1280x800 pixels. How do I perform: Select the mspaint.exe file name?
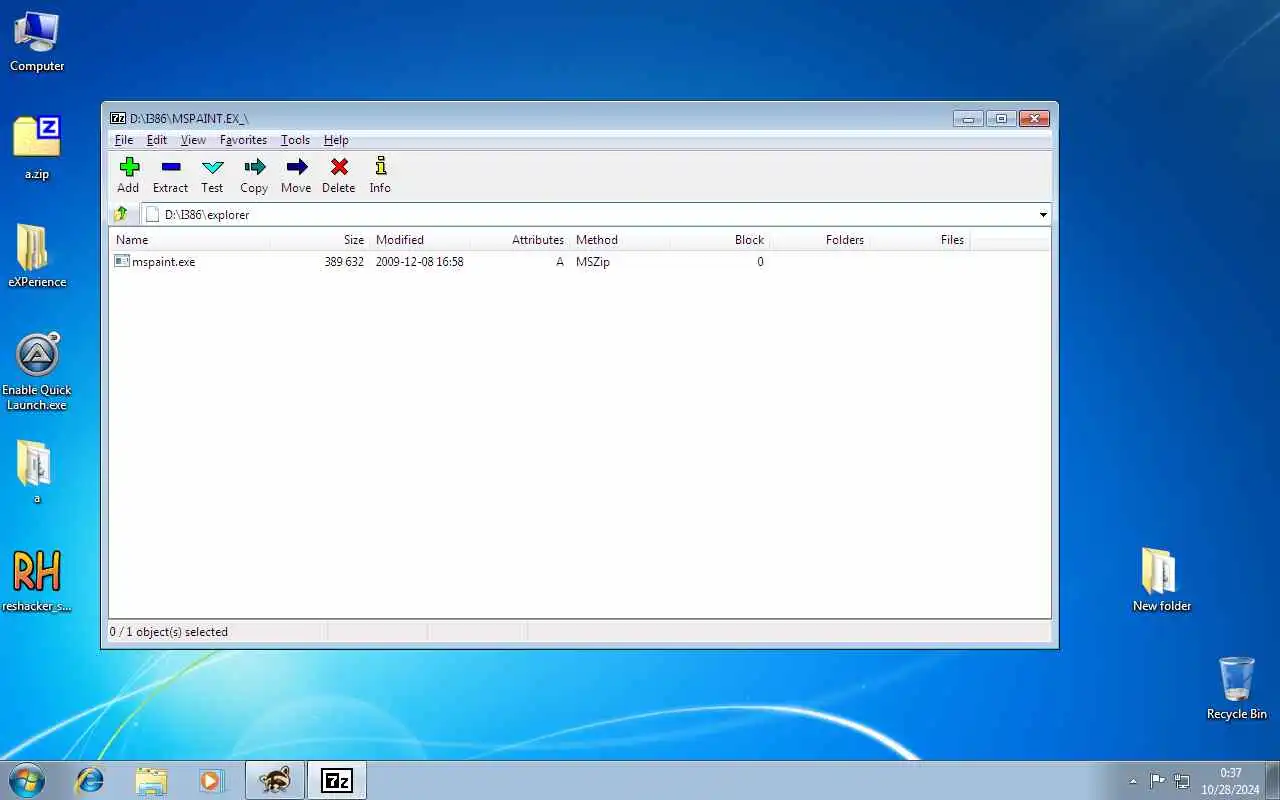(x=163, y=262)
